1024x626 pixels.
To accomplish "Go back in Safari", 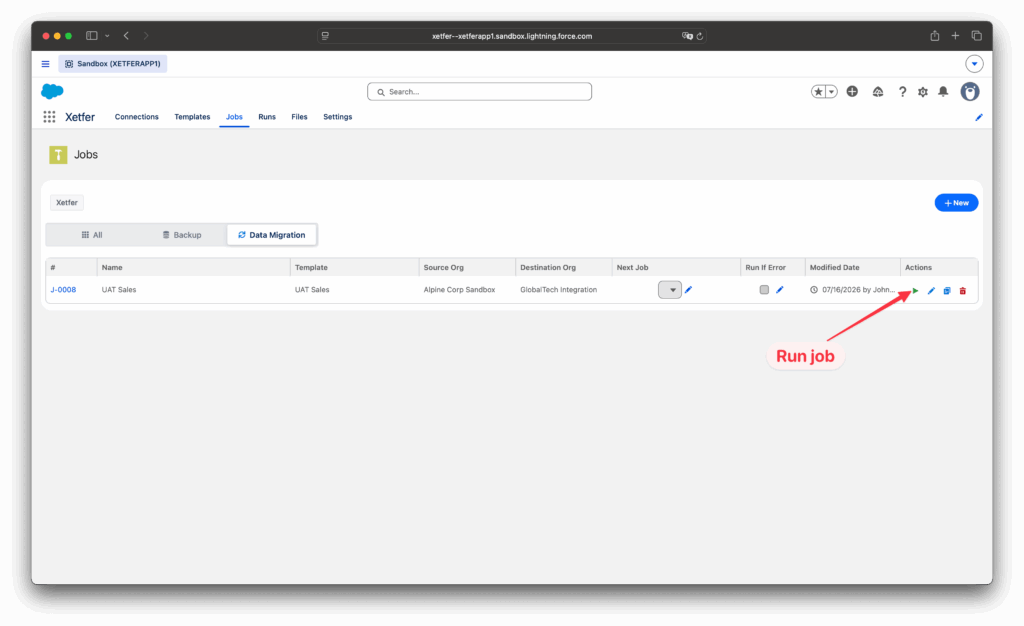I will tap(126, 36).
